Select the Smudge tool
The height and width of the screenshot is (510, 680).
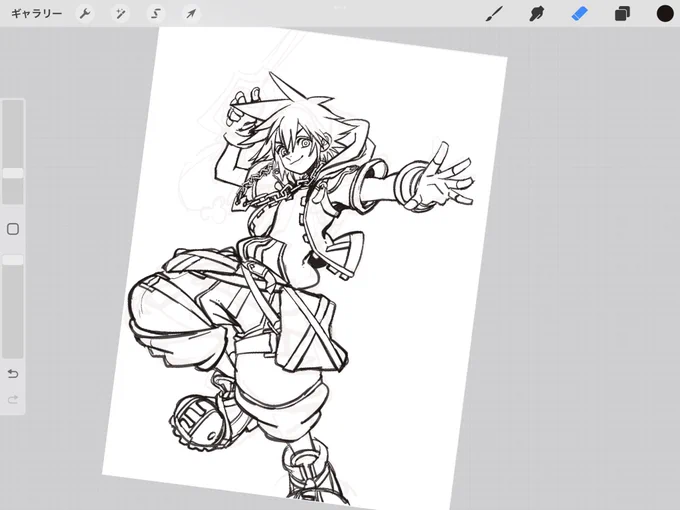coord(537,14)
